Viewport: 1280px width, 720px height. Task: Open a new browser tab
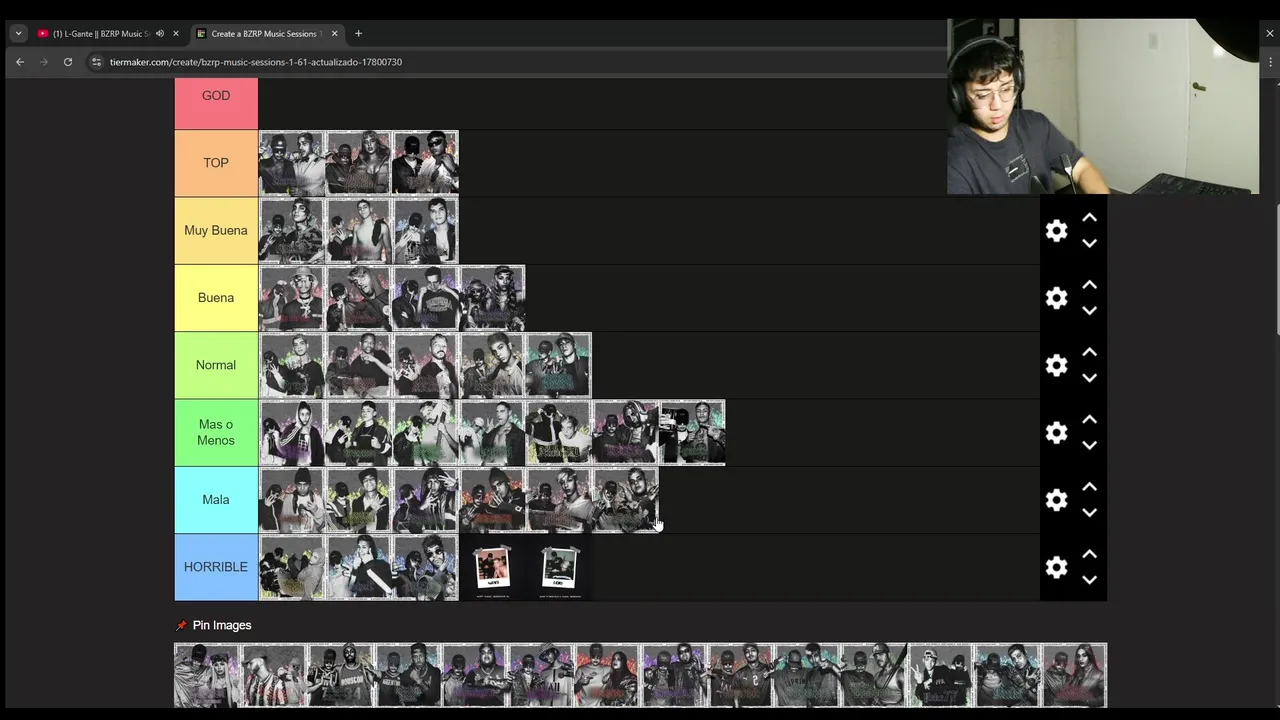point(358,34)
